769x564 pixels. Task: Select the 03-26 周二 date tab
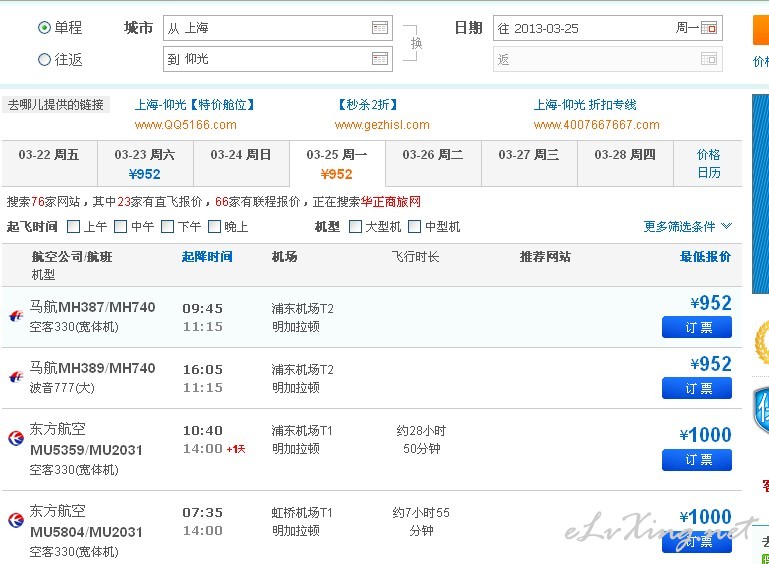(x=434, y=163)
